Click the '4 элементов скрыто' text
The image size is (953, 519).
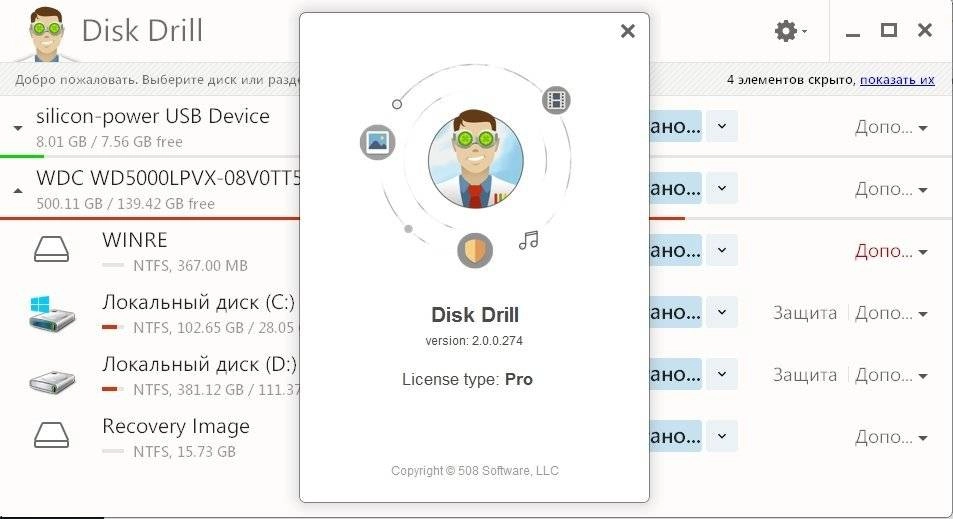(x=791, y=80)
